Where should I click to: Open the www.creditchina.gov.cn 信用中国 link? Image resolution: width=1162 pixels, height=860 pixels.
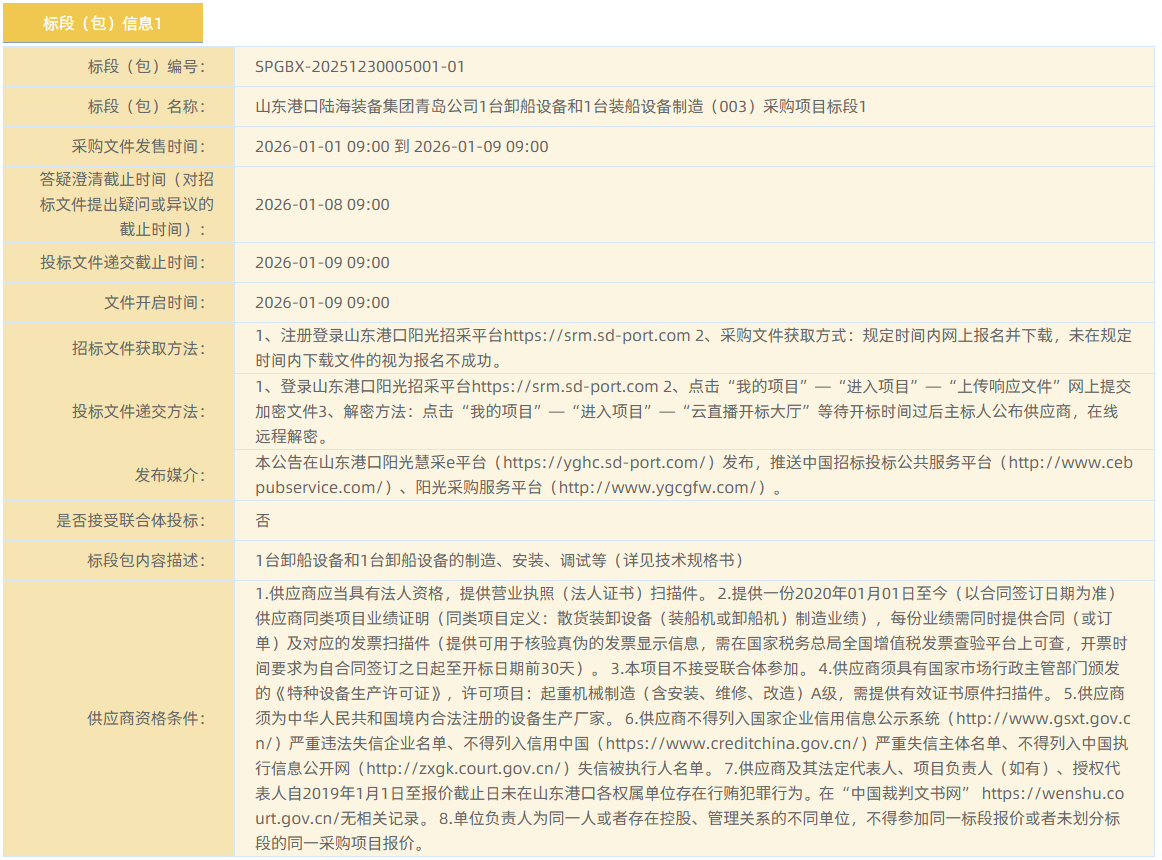735,744
